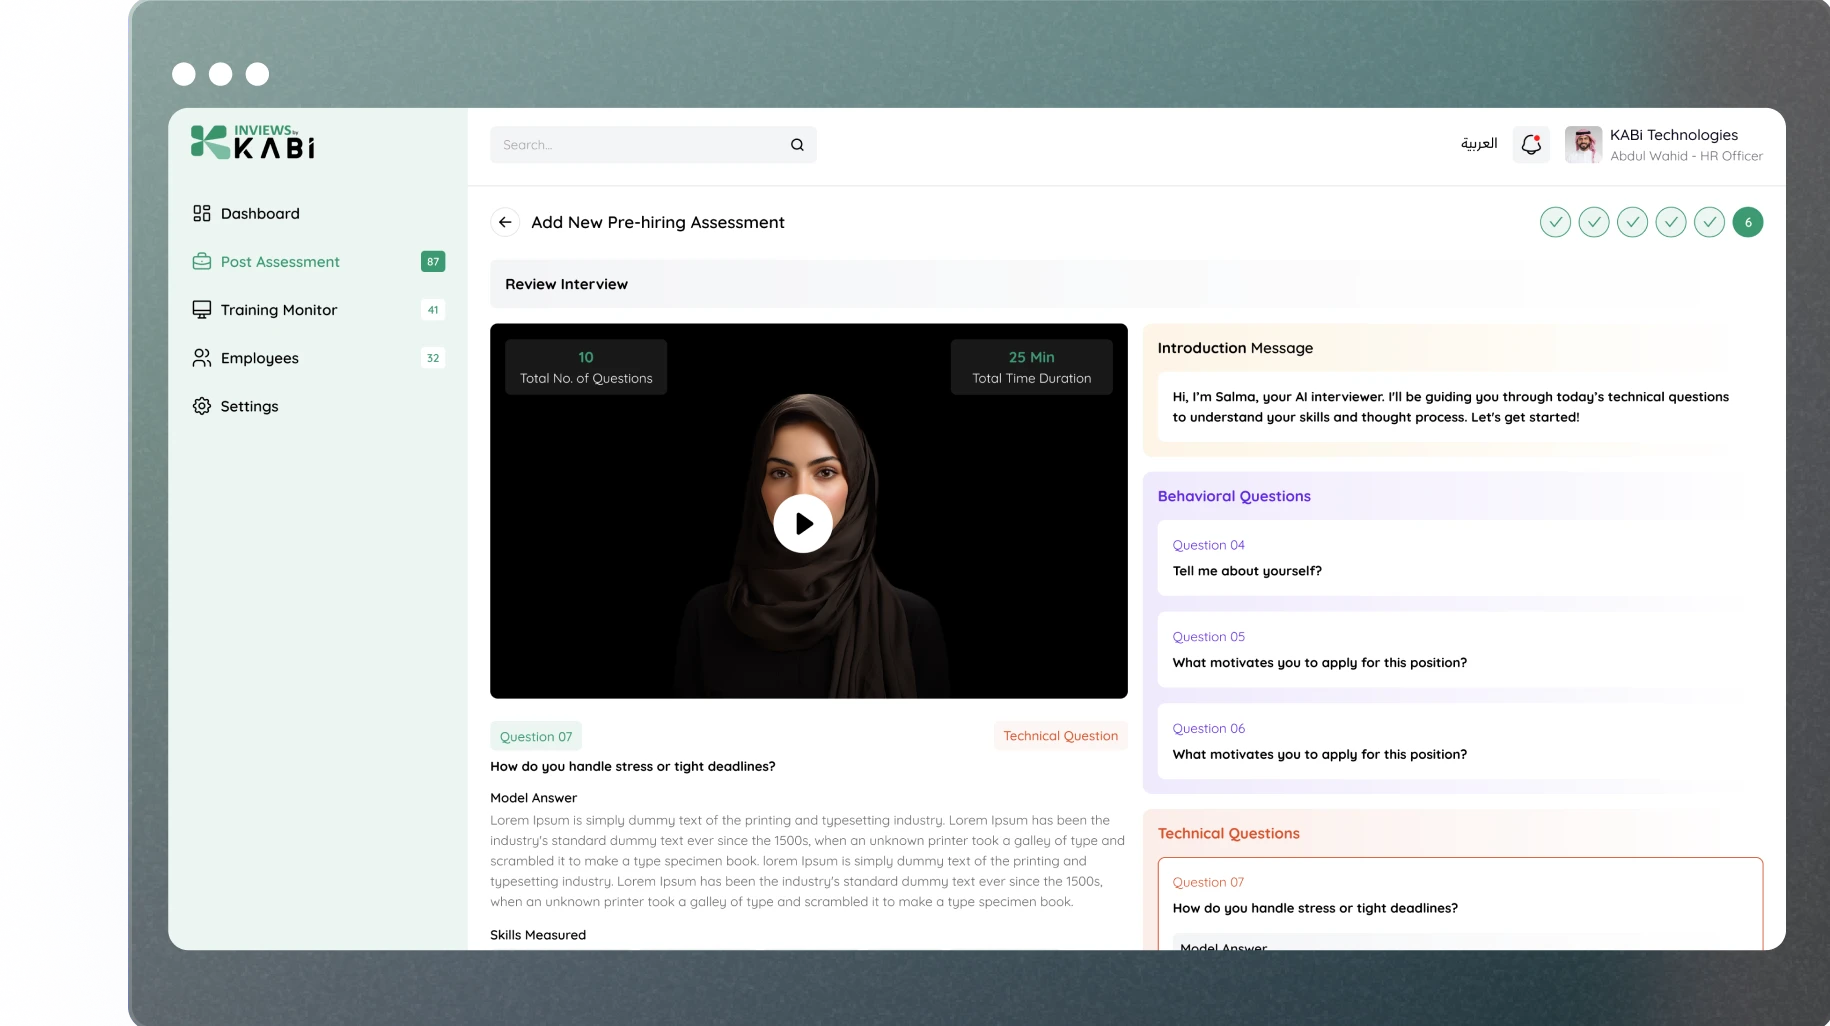Click the Introduction Message heading
The height and width of the screenshot is (1026, 1830).
[x=1235, y=348]
